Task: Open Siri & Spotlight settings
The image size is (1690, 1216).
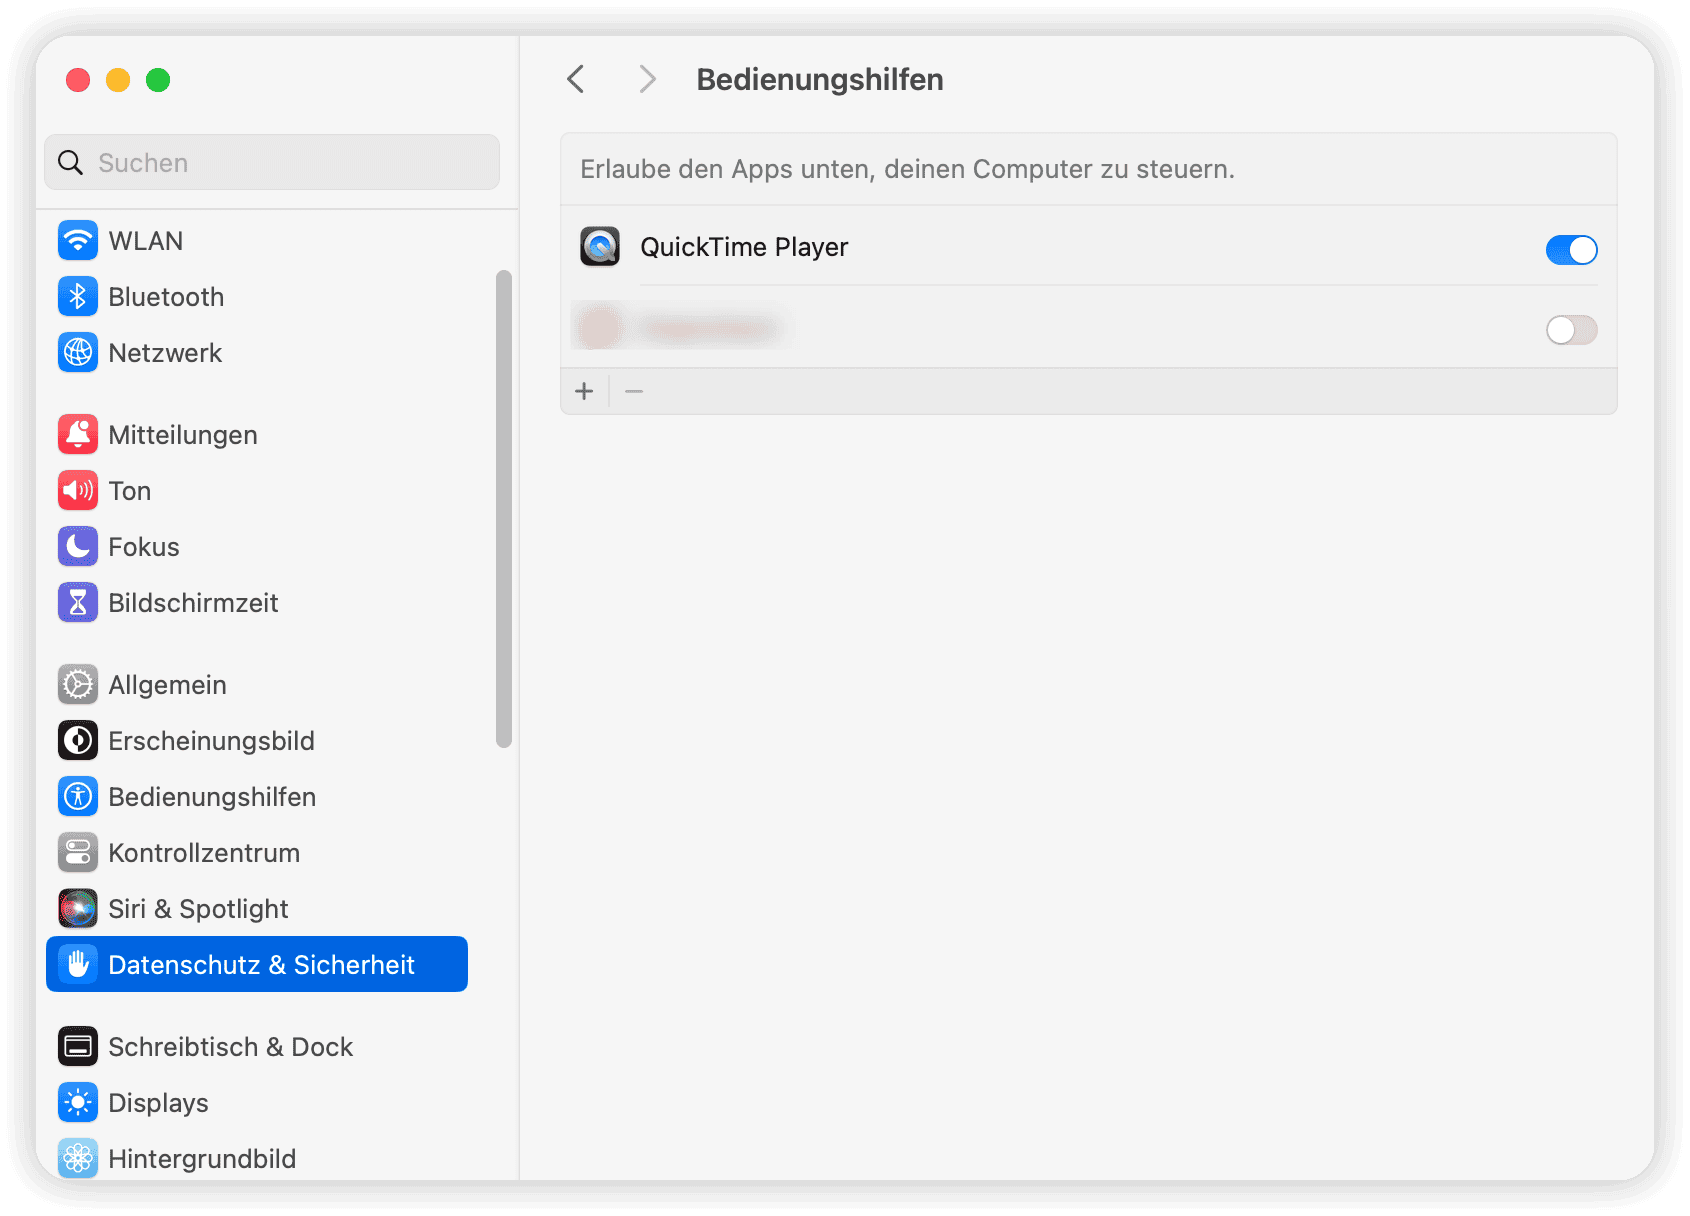Action: click(257, 908)
